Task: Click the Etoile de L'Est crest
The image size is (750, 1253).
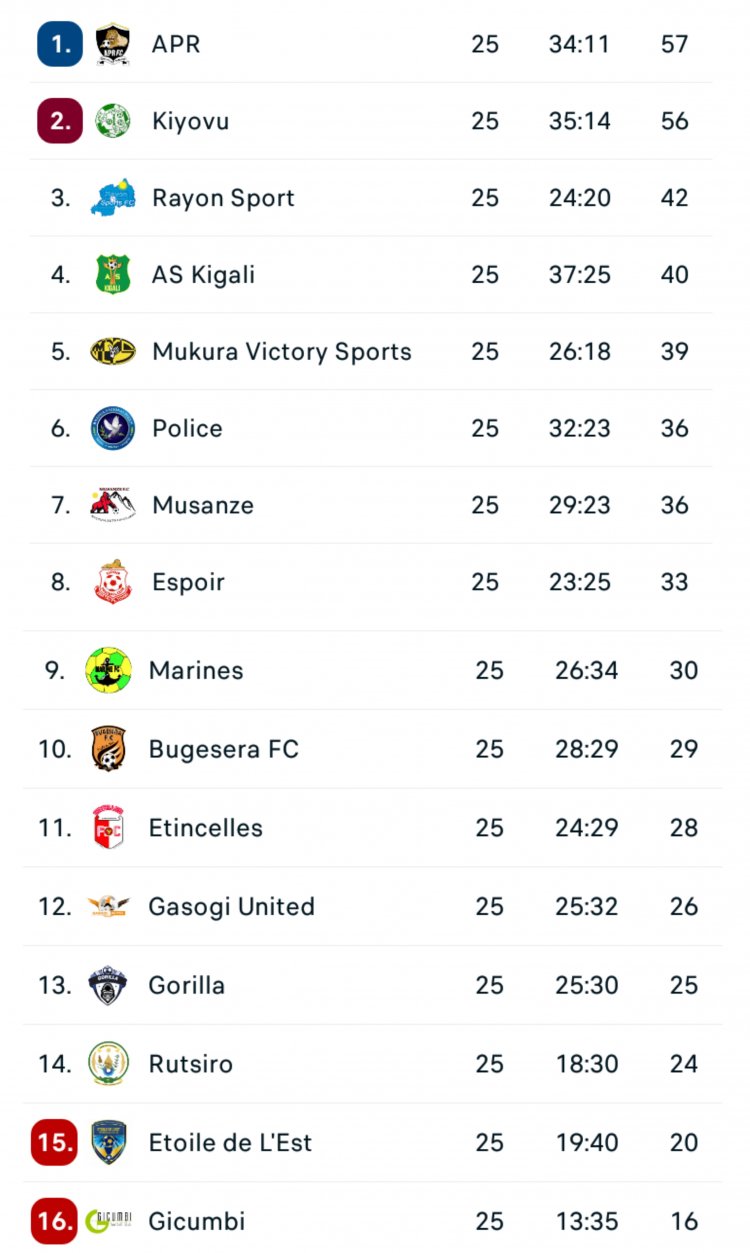Action: tap(108, 1142)
